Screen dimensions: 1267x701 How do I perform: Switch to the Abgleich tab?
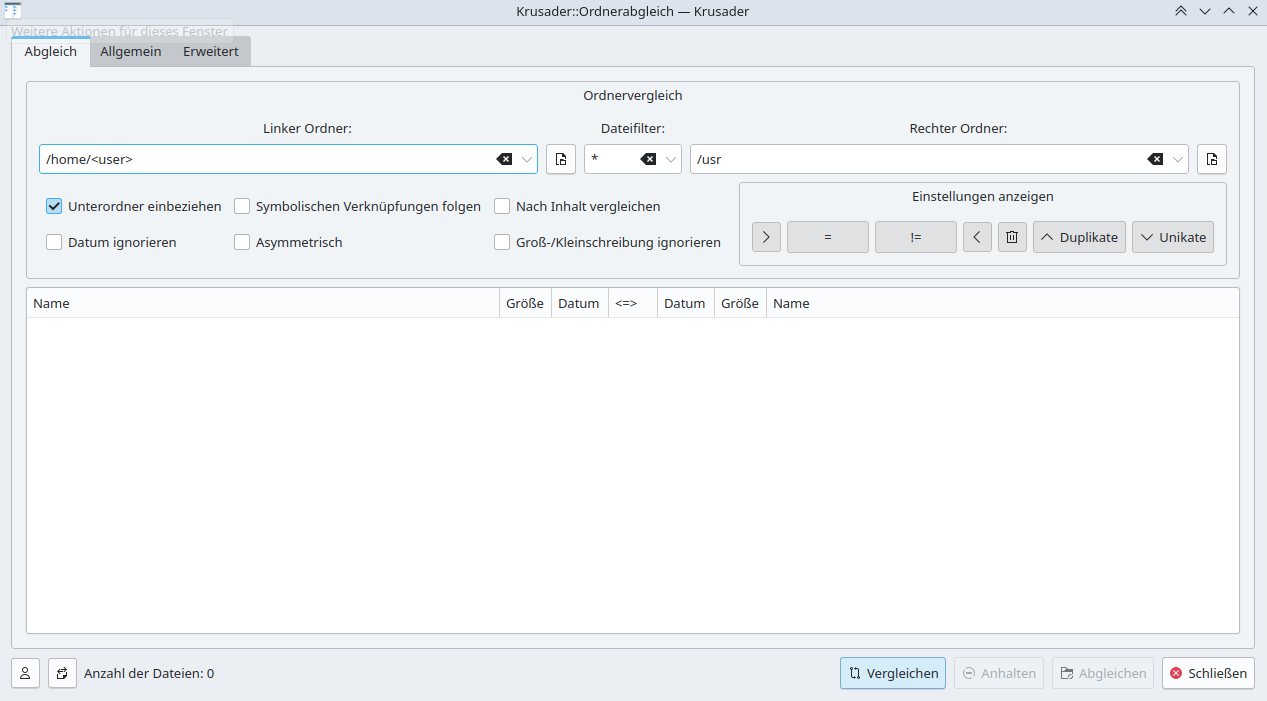tap(50, 51)
